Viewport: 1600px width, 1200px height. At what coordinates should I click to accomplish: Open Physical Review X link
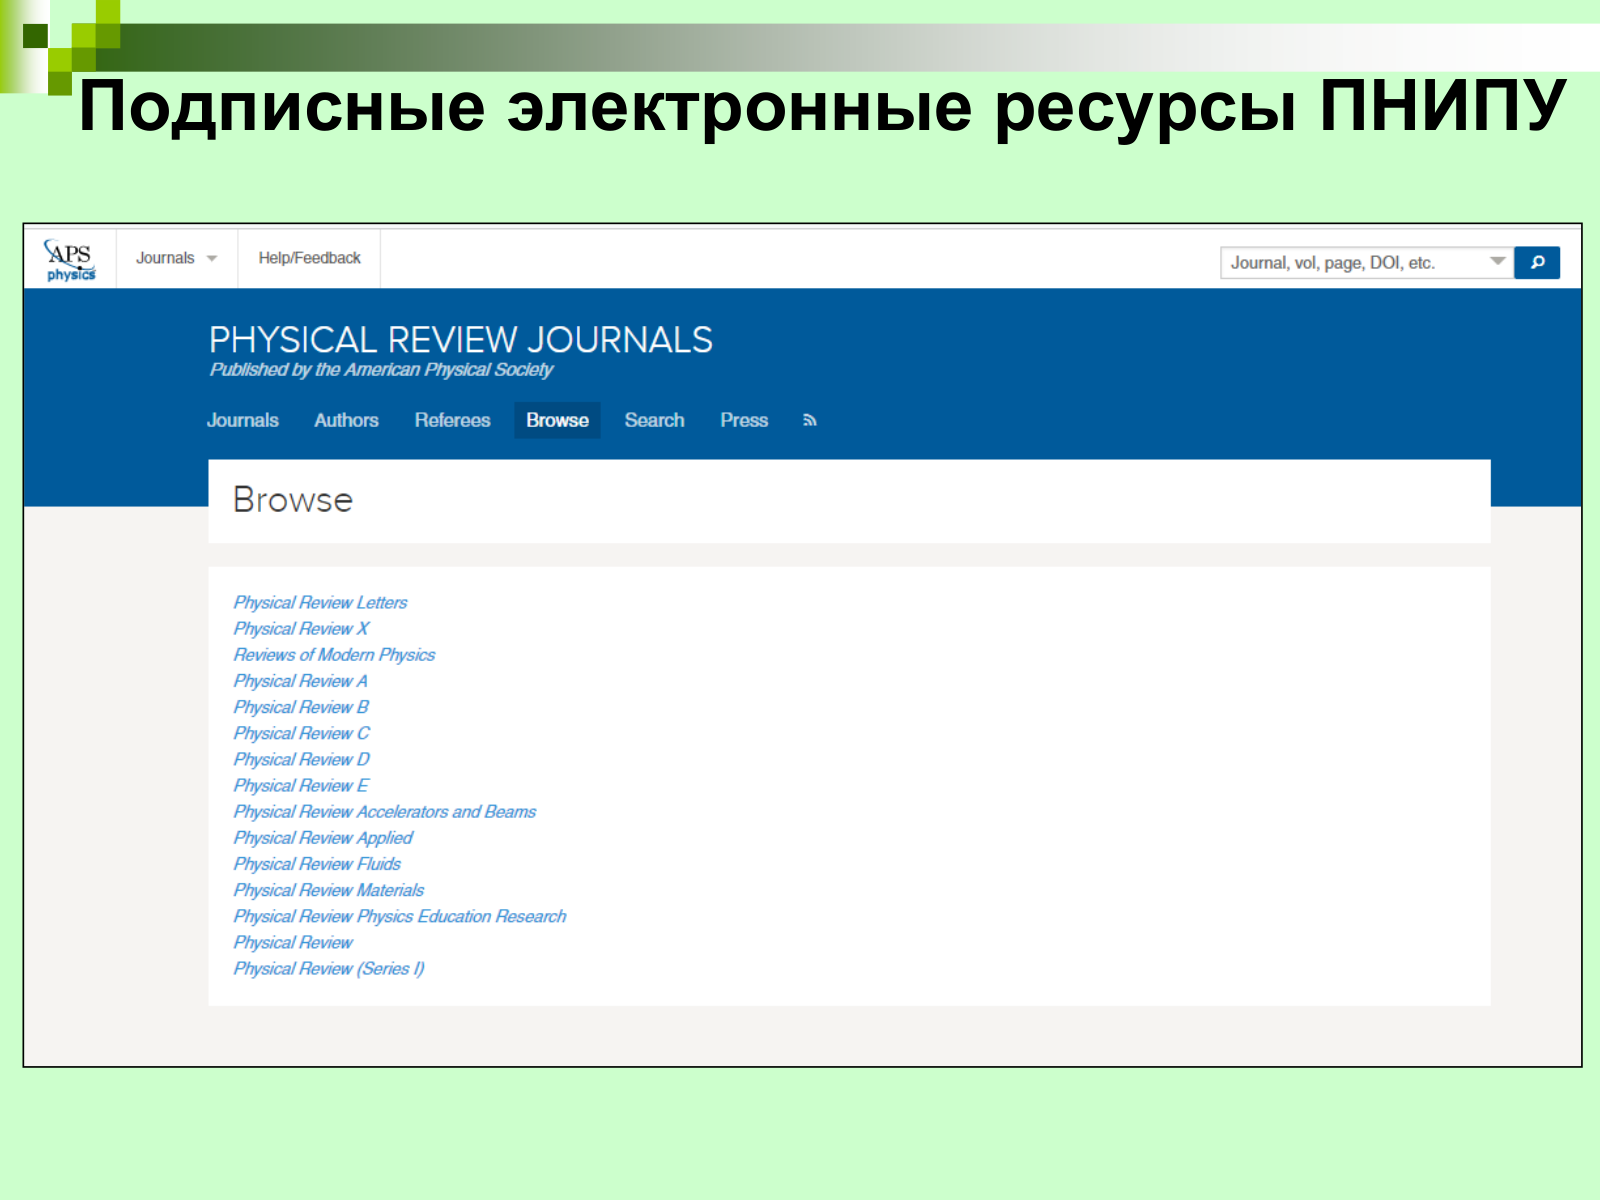[301, 629]
